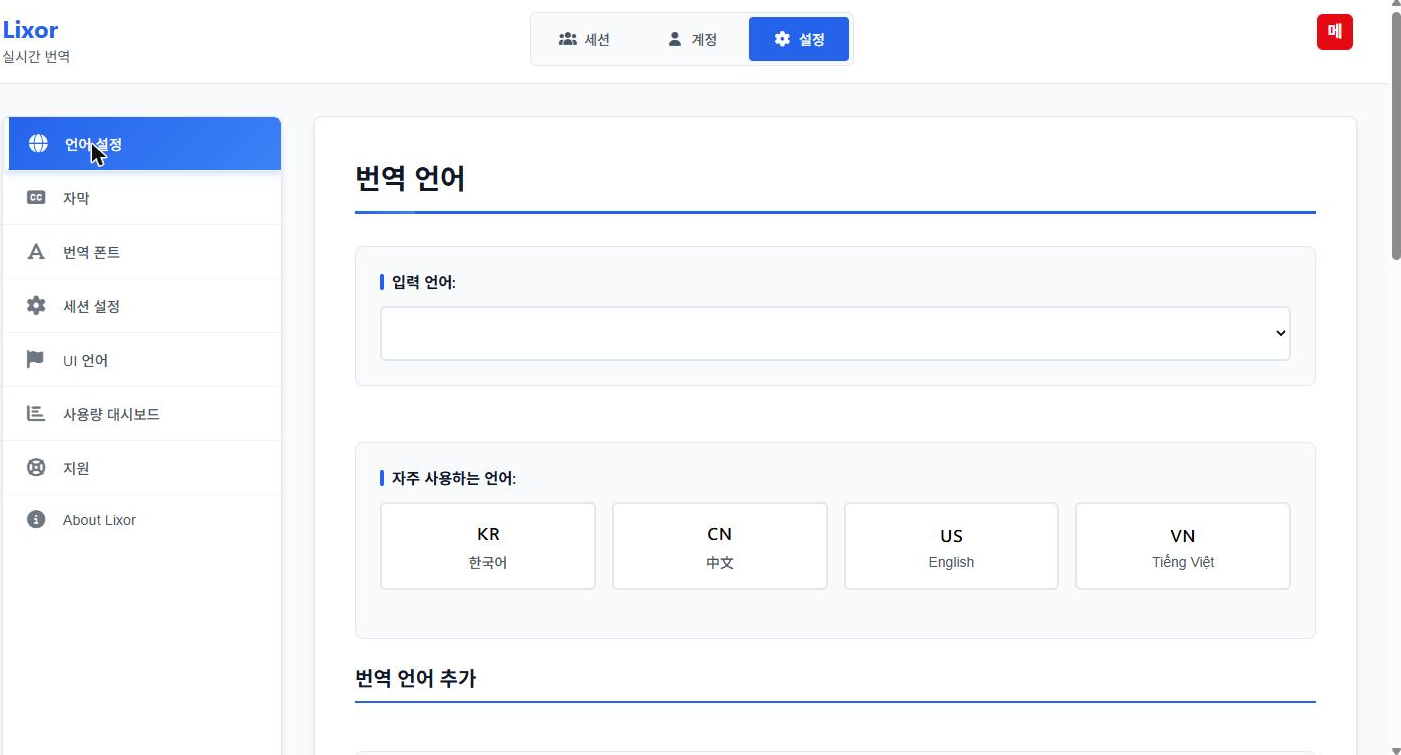Image resolution: width=1401 pixels, height=755 pixels.
Task: Switch to the 계정 tab
Action: point(692,39)
